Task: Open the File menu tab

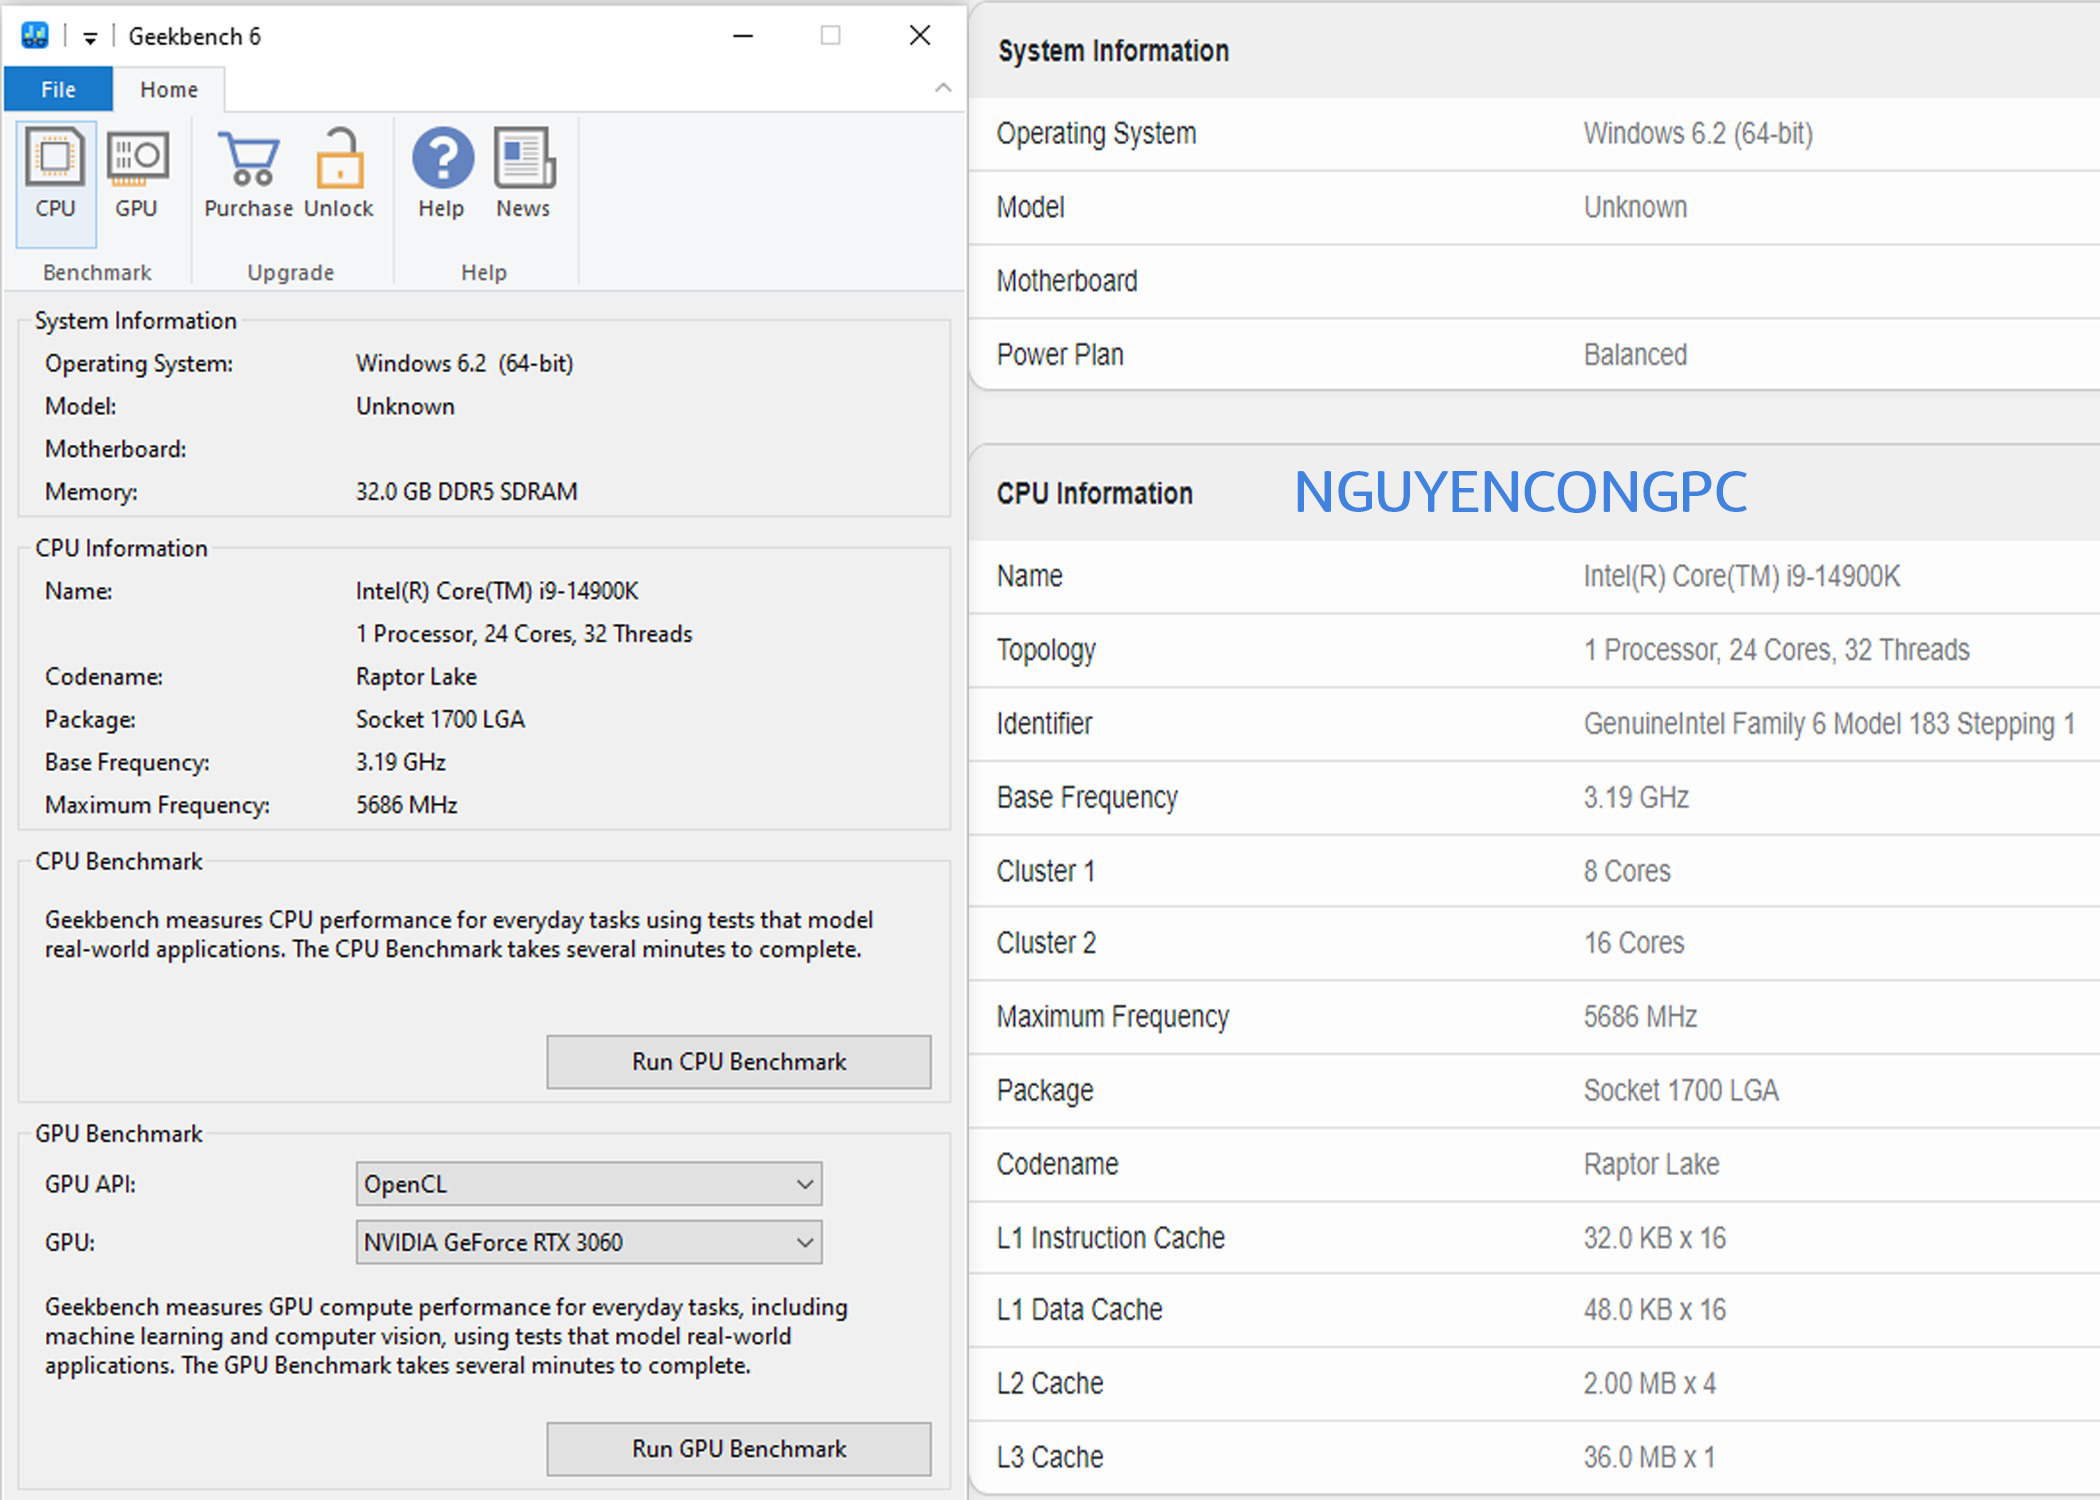Action: tap(58, 89)
